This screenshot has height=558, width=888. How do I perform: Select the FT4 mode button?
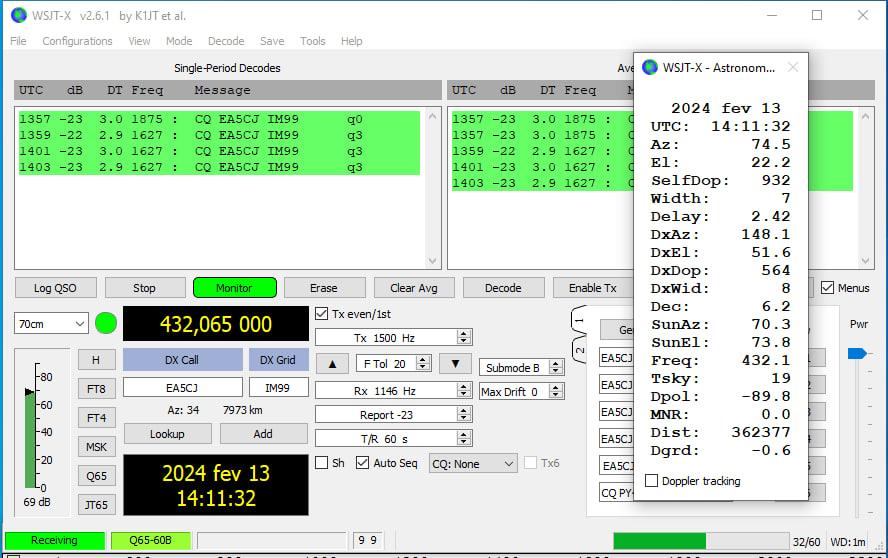[x=96, y=418]
